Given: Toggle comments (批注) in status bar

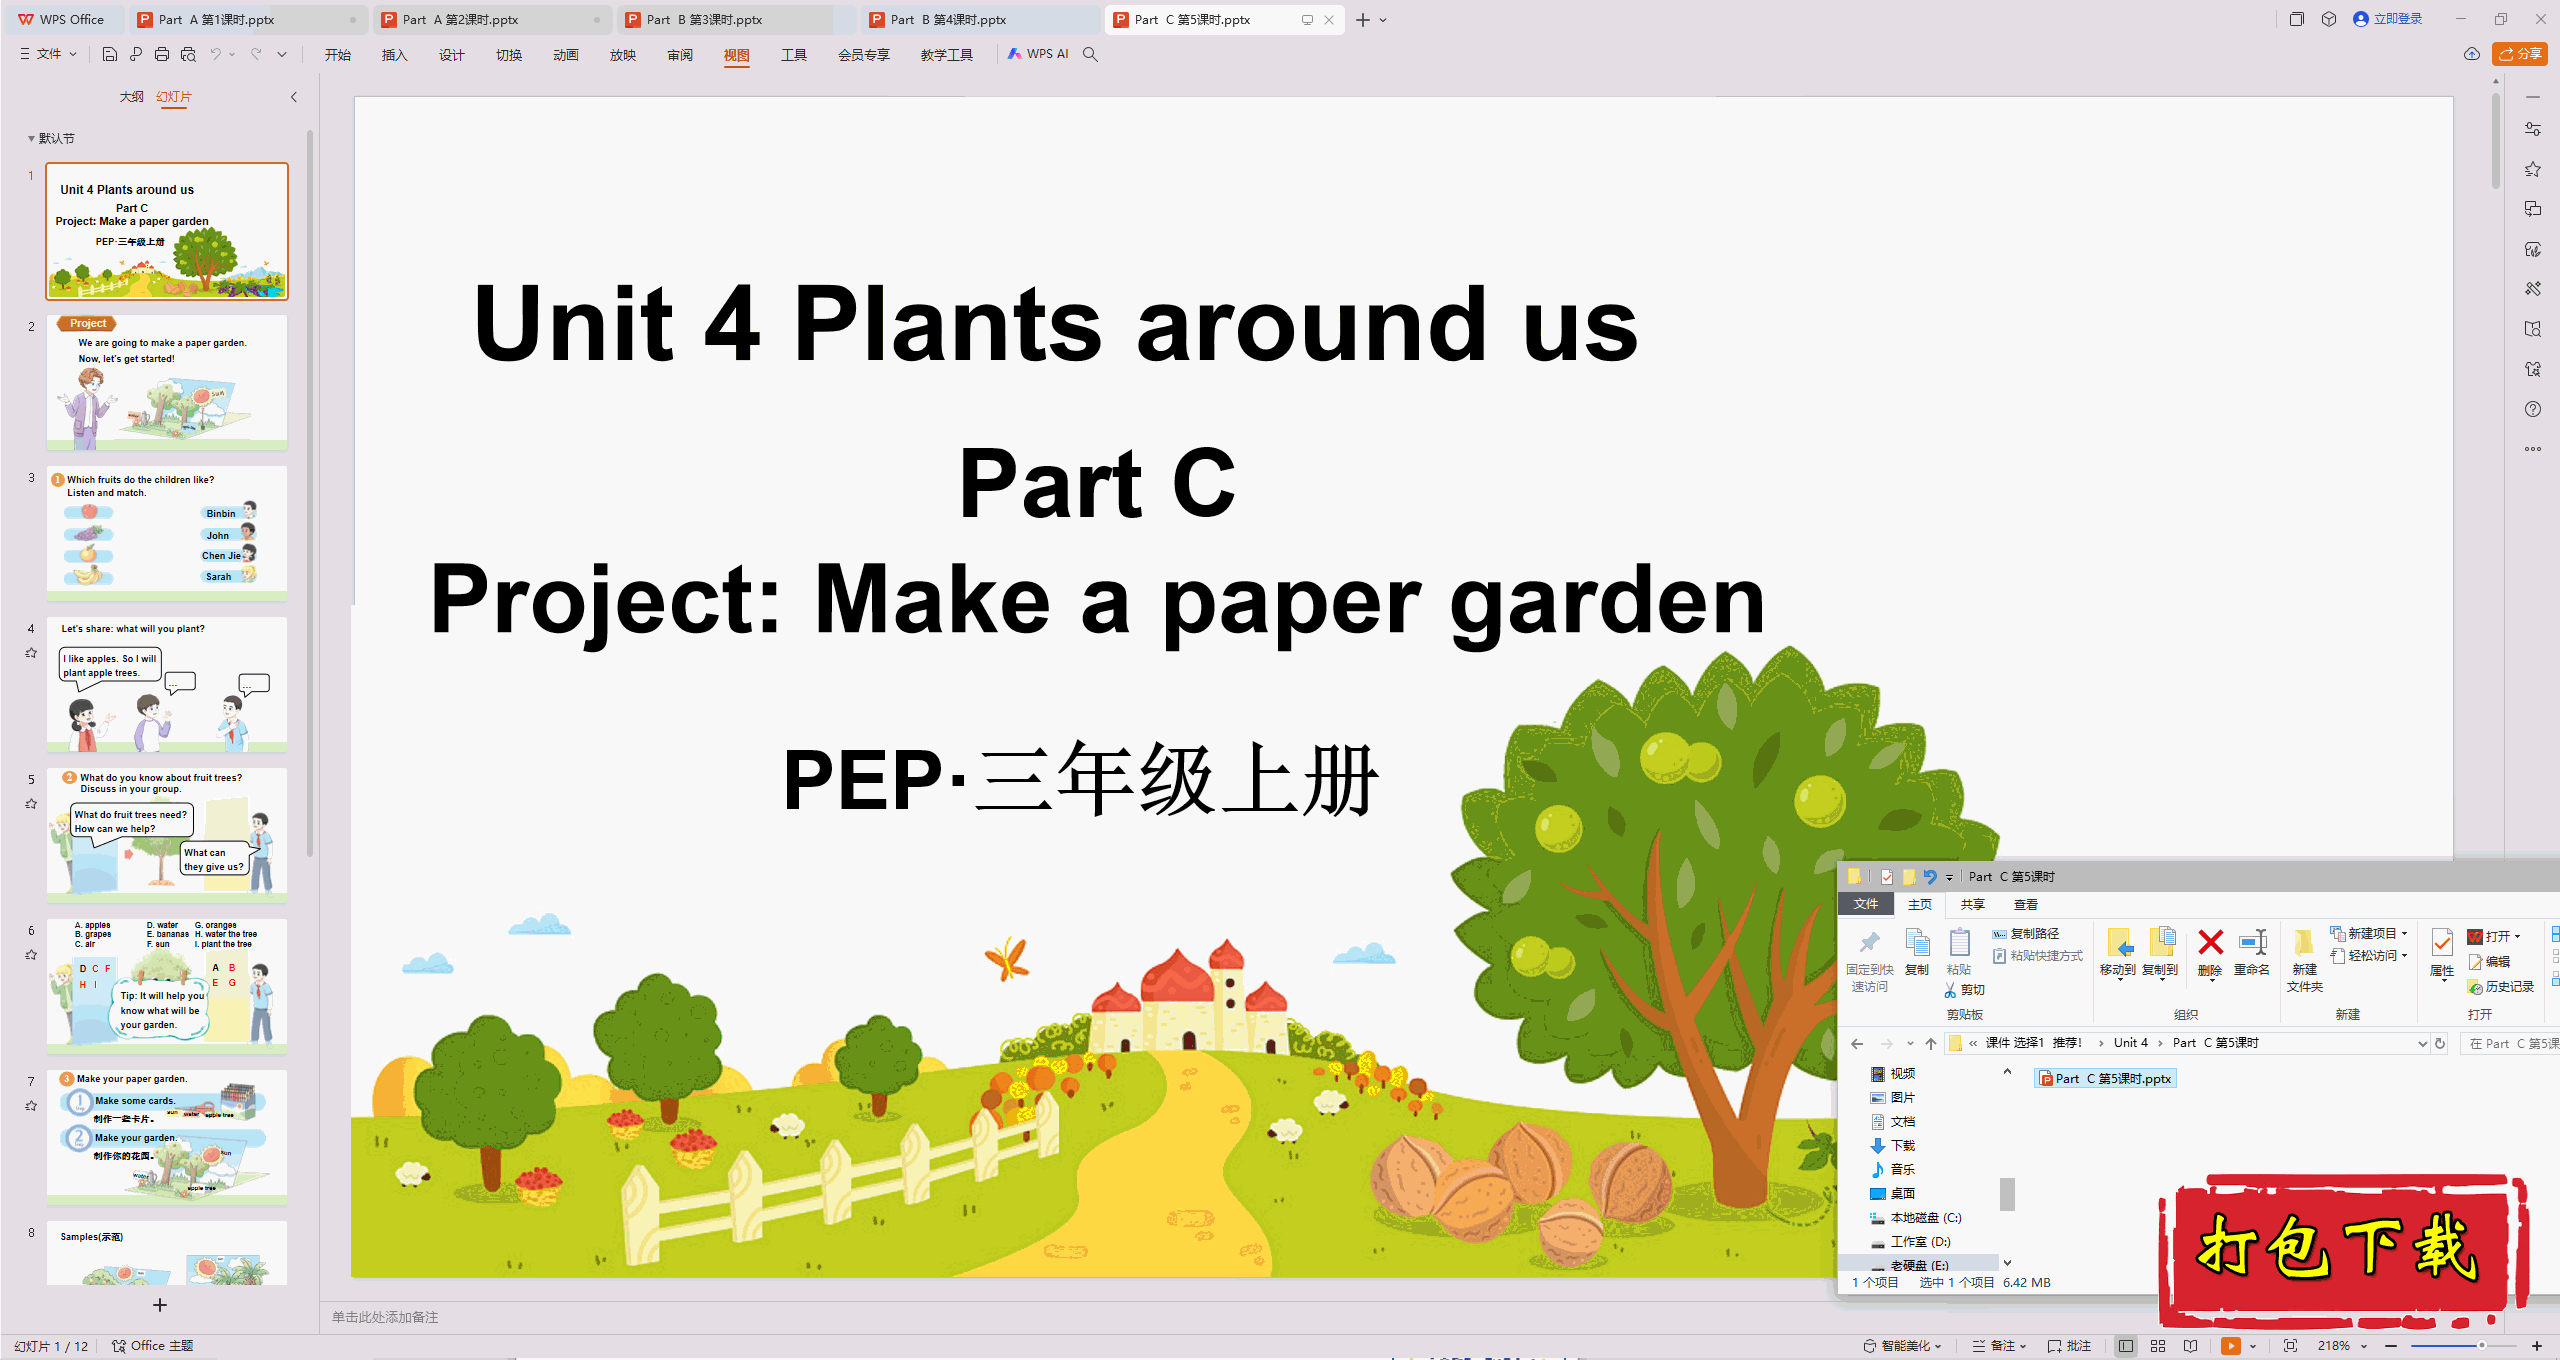Looking at the screenshot, I should click(2069, 1346).
